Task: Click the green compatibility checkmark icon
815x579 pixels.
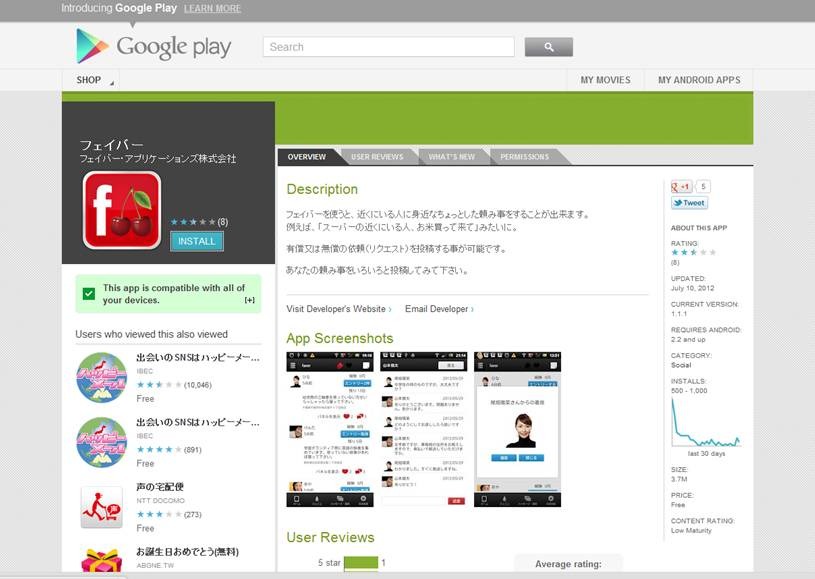Action: tap(89, 294)
